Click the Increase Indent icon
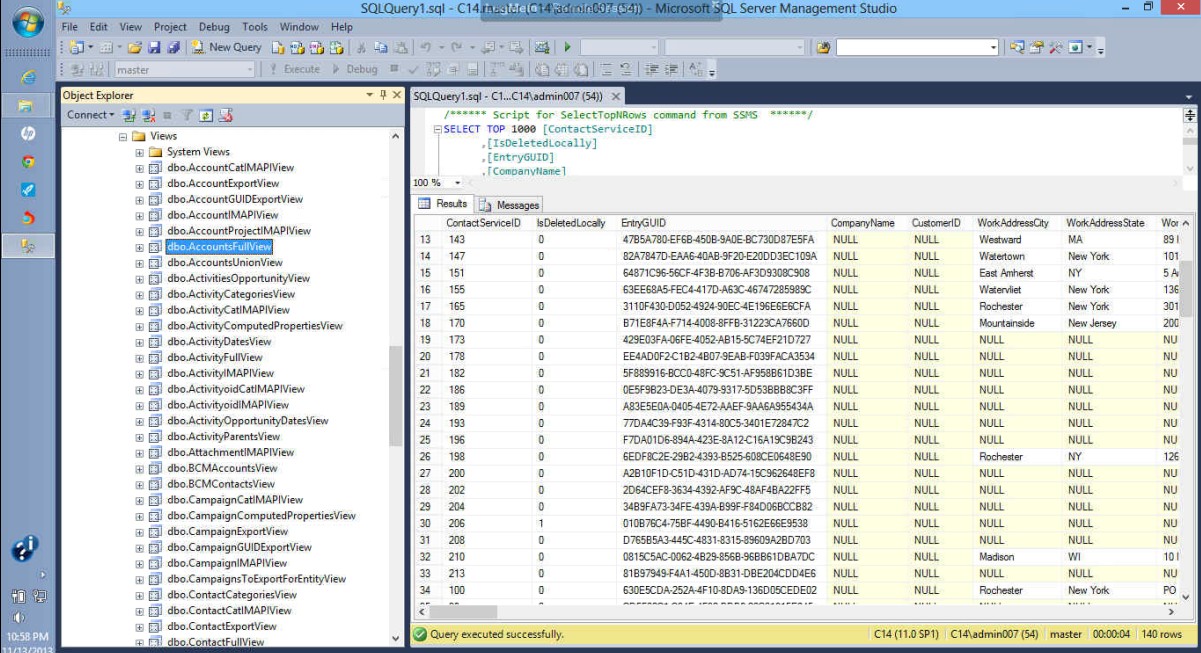Screen dimensions: 1201x653 670,70
